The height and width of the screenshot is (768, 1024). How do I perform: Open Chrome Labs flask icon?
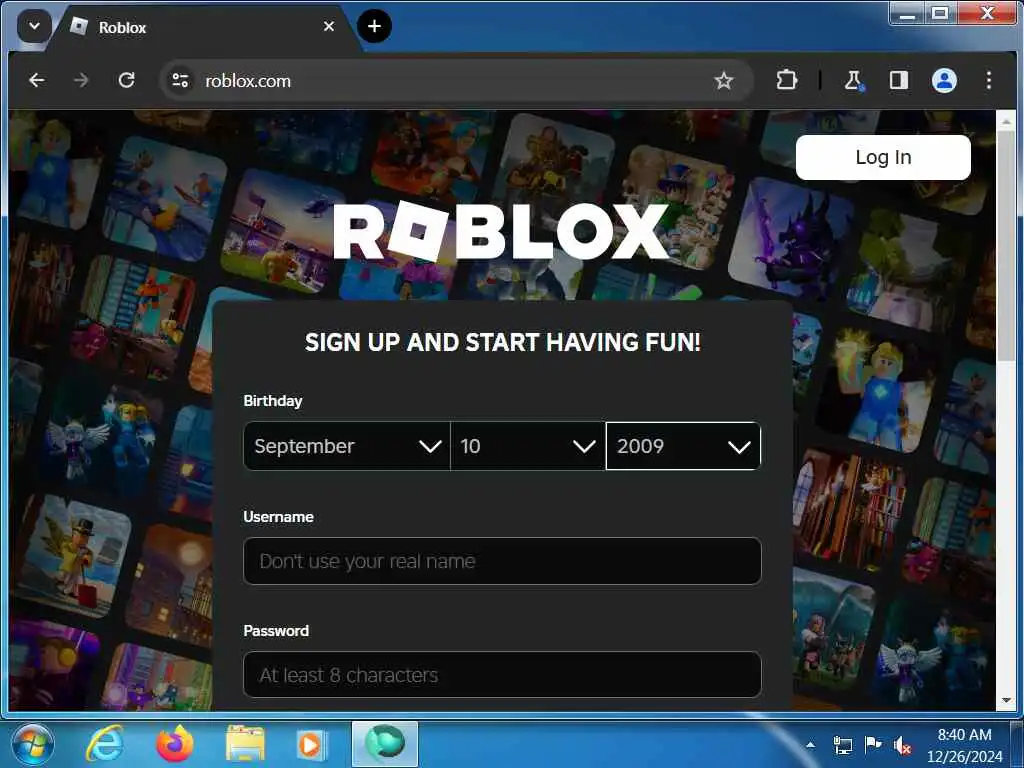(853, 80)
